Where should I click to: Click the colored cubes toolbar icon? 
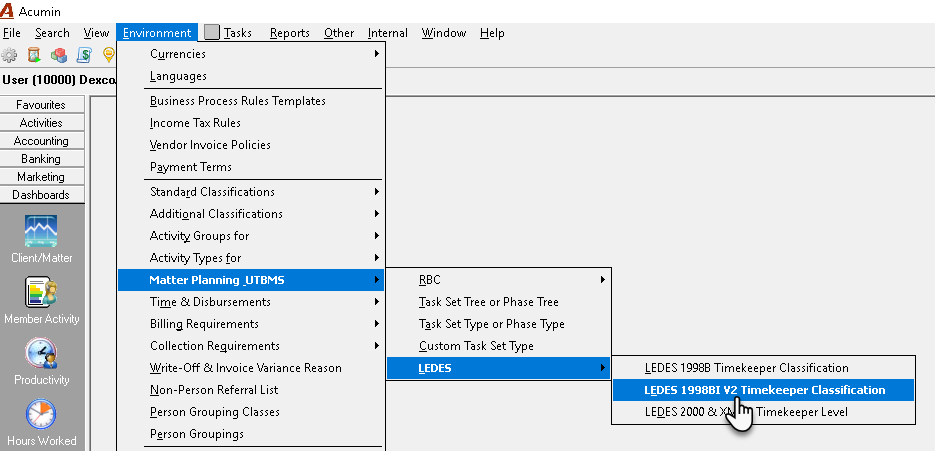pyautogui.click(x=59, y=55)
